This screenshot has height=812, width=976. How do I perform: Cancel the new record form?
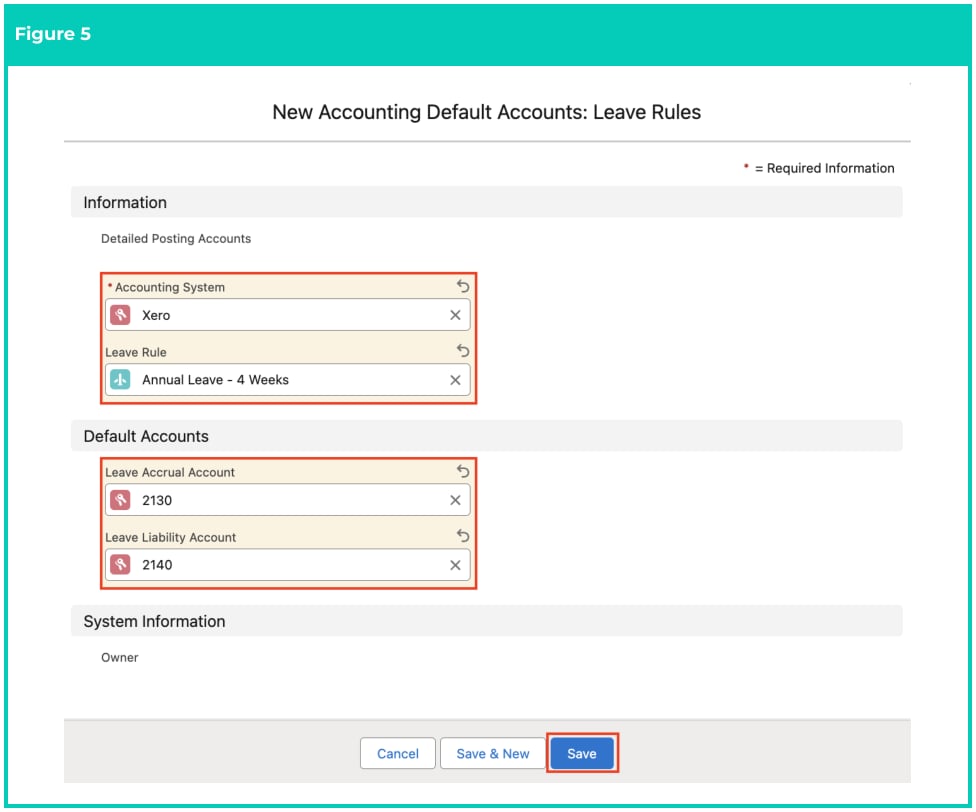click(398, 754)
